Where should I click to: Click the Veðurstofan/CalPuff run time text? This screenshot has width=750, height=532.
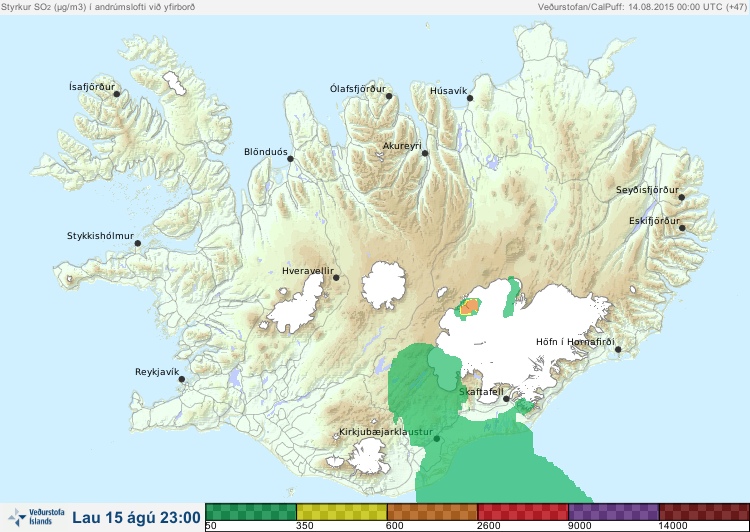641,7
